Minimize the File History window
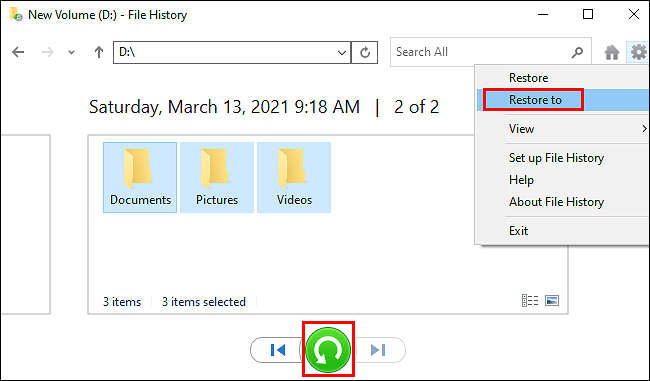The height and width of the screenshot is (381, 650). click(543, 15)
